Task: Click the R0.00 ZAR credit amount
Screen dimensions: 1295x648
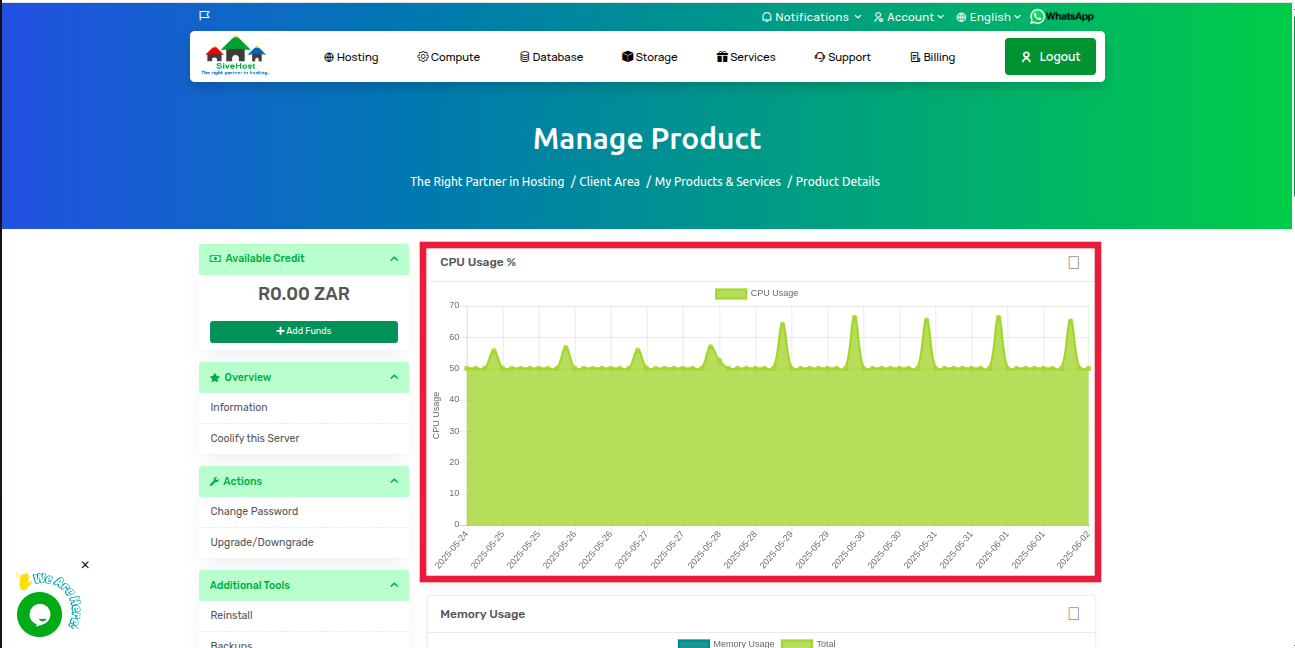Action: point(304,294)
